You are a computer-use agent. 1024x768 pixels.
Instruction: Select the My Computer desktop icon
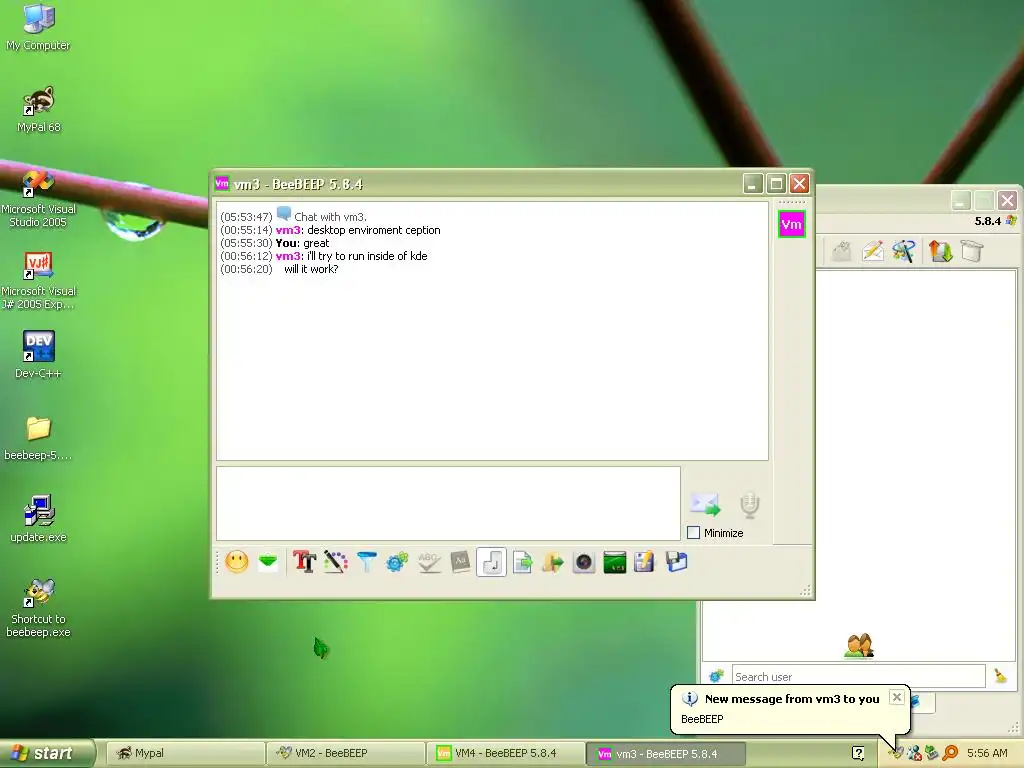pyautogui.click(x=38, y=27)
